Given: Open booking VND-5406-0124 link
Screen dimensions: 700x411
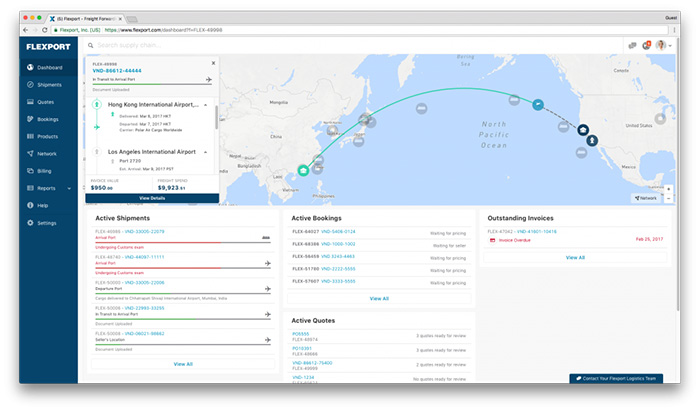Looking at the screenshot, I should 338,232.
